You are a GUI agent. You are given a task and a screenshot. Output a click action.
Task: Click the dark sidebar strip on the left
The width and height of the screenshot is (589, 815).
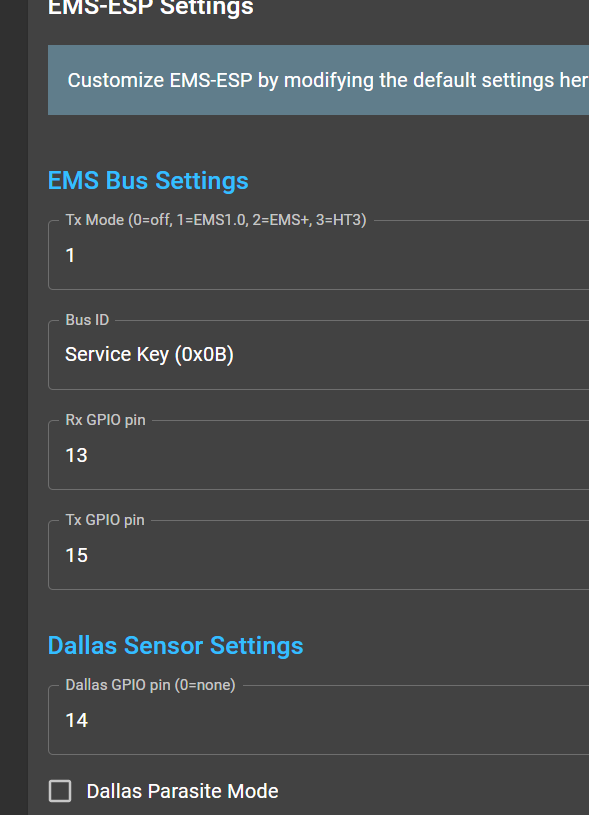pos(14,400)
